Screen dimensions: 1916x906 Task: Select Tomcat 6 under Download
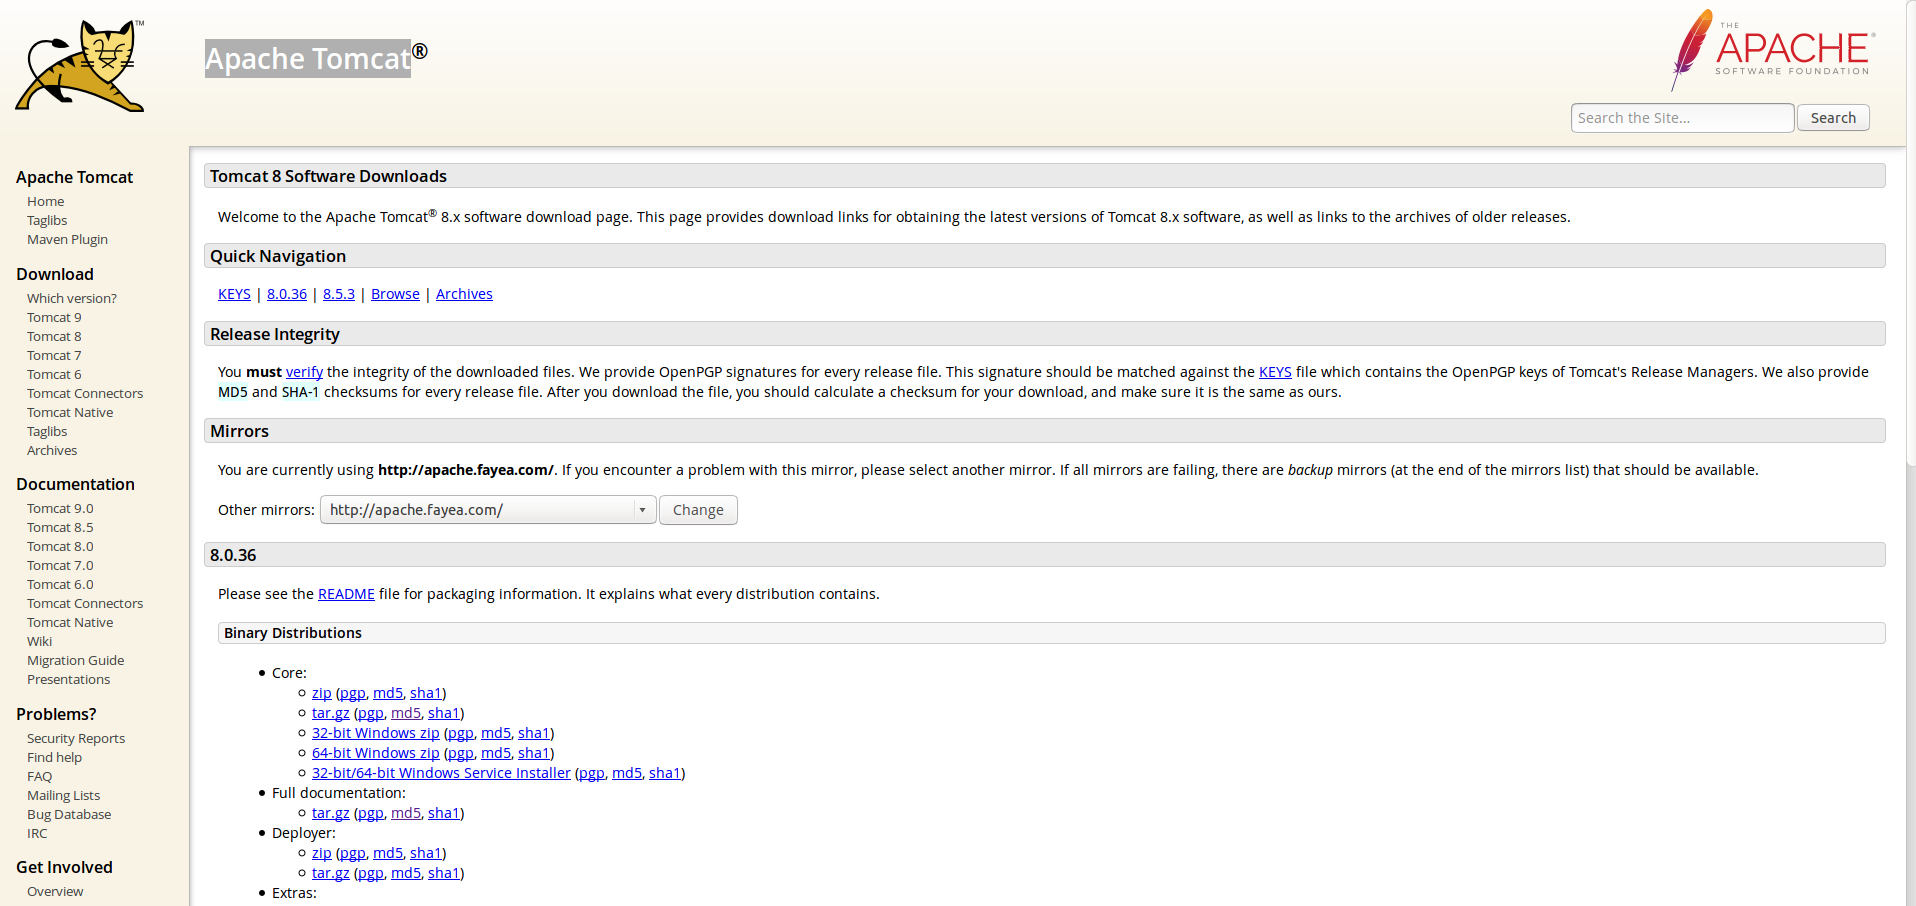[54, 375]
